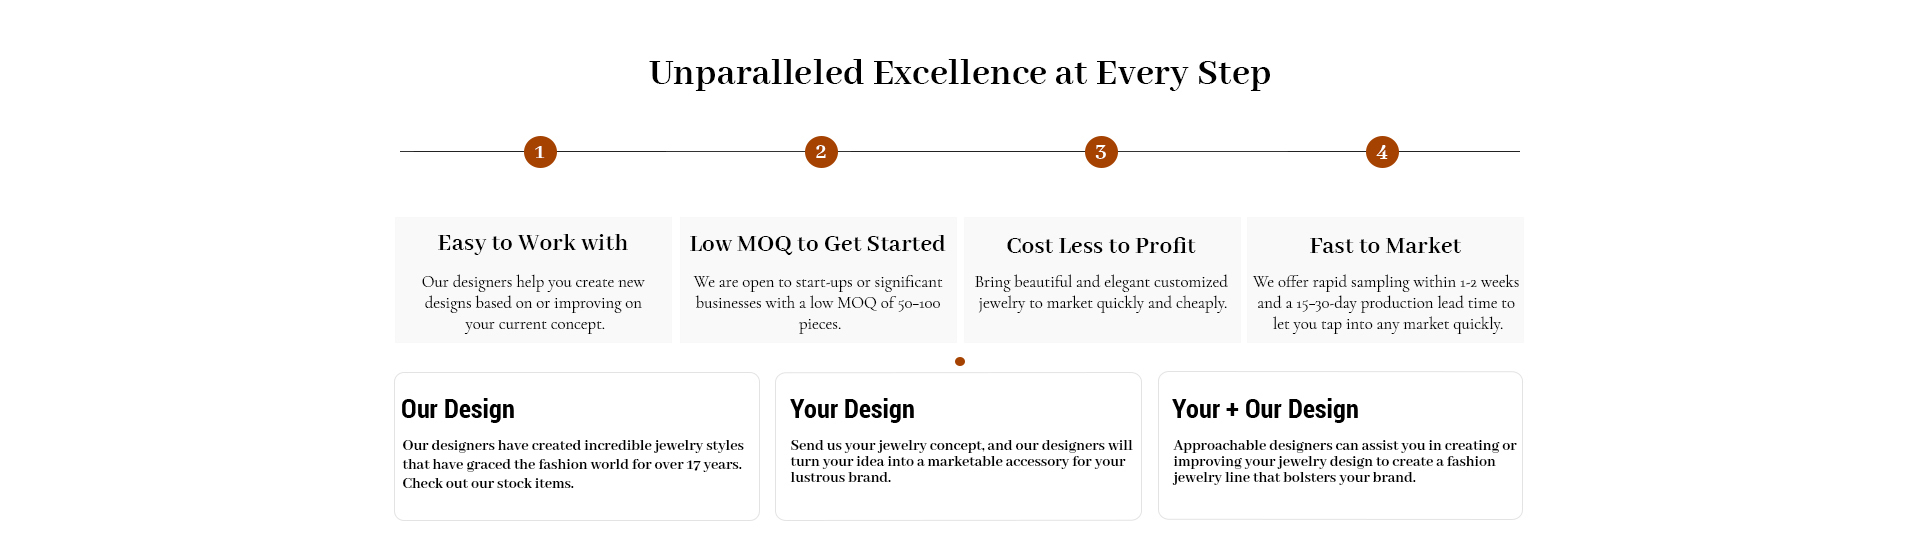The width and height of the screenshot is (1920, 558).
Task: Click the Your + Our Design description paragraph
Action: click(x=1345, y=461)
